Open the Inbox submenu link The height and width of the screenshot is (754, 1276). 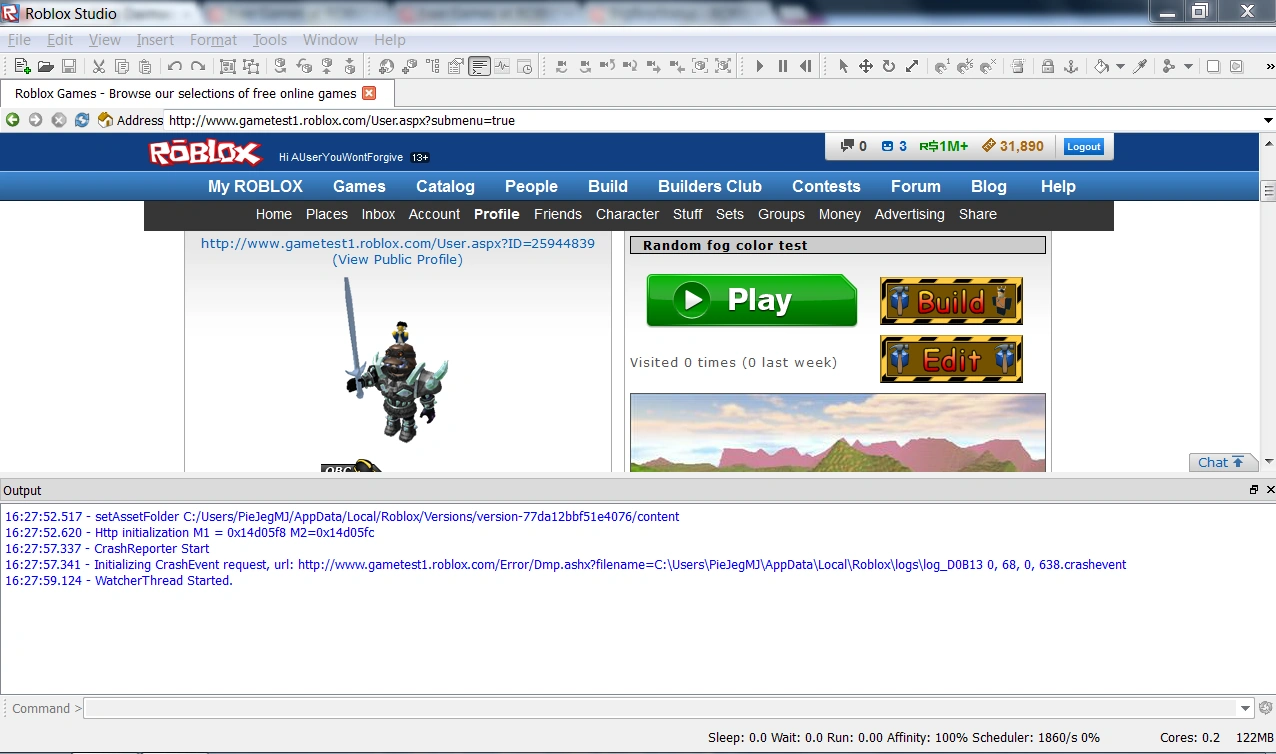[378, 214]
